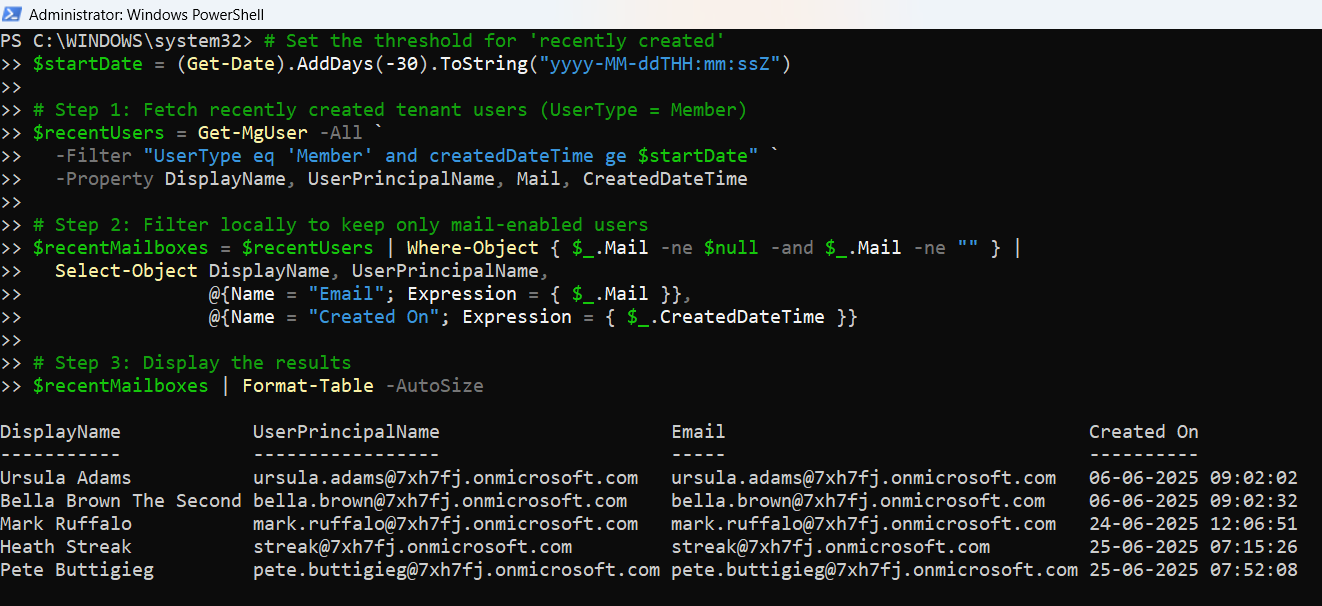The image size is (1322, 606).
Task: Click the Created On column header
Action: (x=1143, y=432)
